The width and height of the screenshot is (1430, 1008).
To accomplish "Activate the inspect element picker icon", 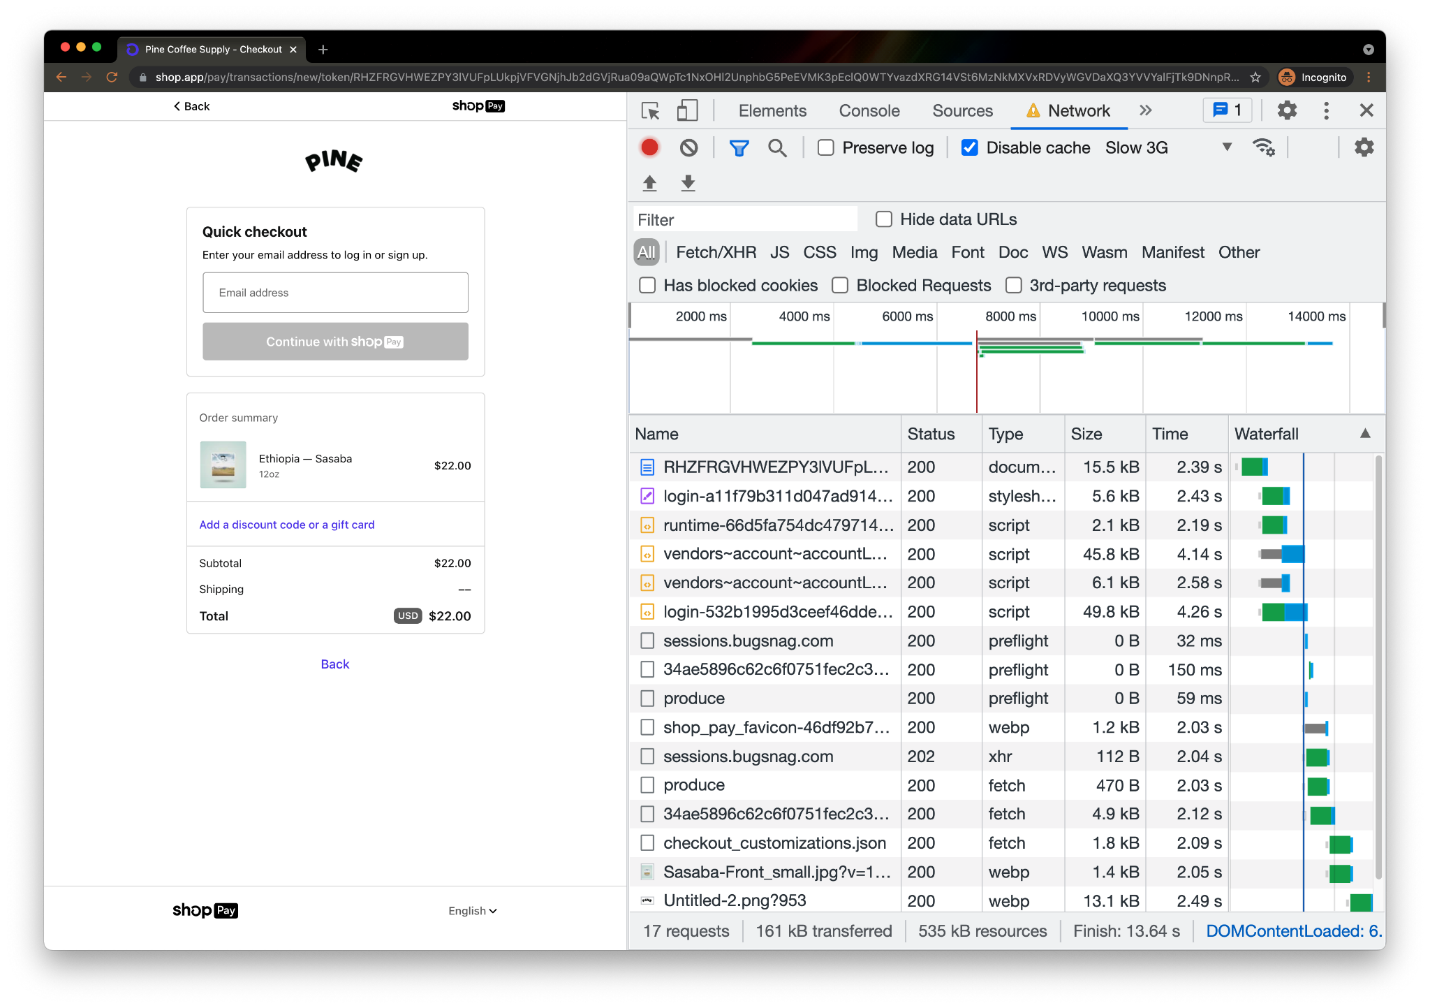I will (x=651, y=111).
